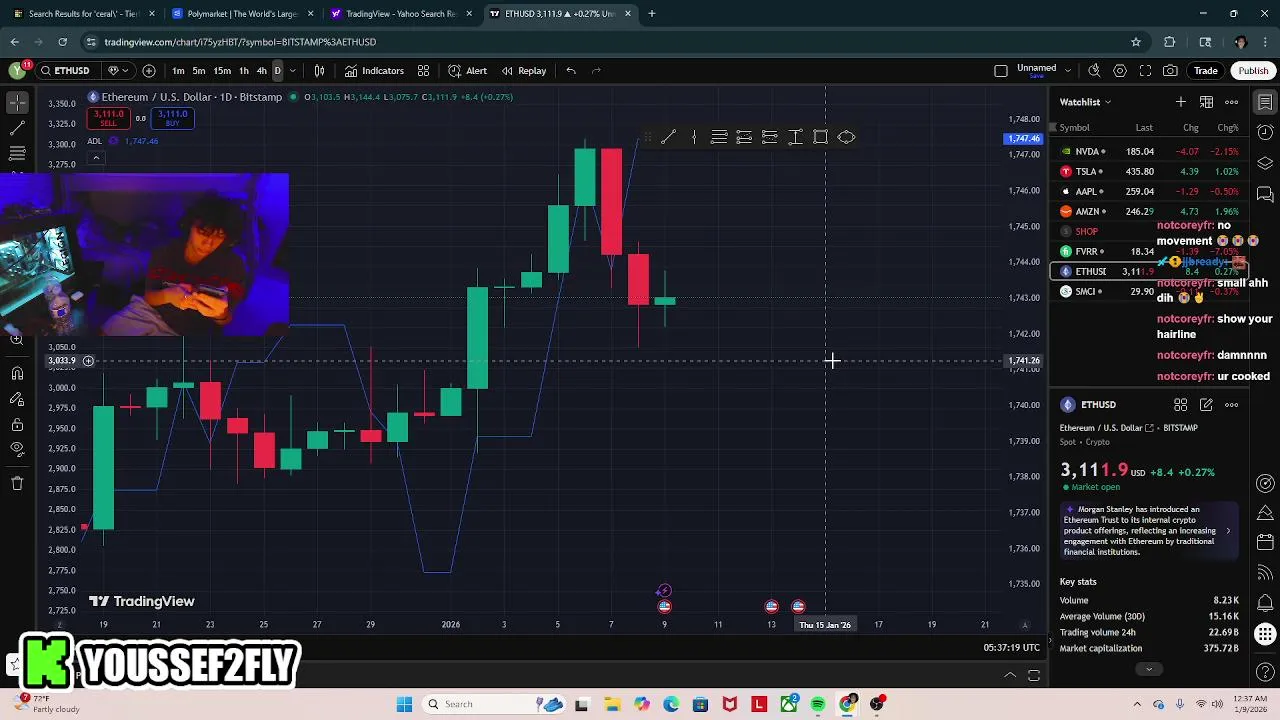Create an Alert
Image resolution: width=1280 pixels, height=720 pixels.
point(467,71)
